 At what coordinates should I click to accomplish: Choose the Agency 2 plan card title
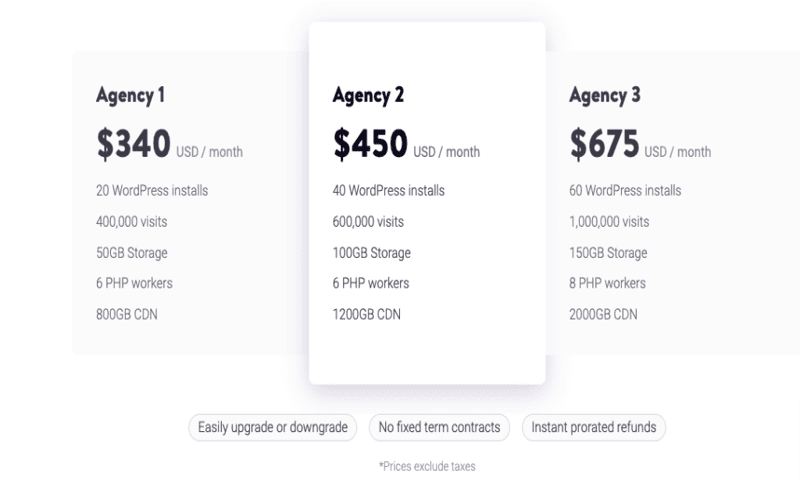coord(368,95)
